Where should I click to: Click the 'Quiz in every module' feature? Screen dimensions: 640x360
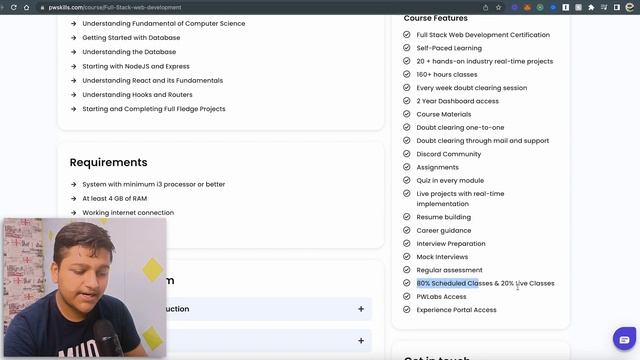(x=450, y=180)
